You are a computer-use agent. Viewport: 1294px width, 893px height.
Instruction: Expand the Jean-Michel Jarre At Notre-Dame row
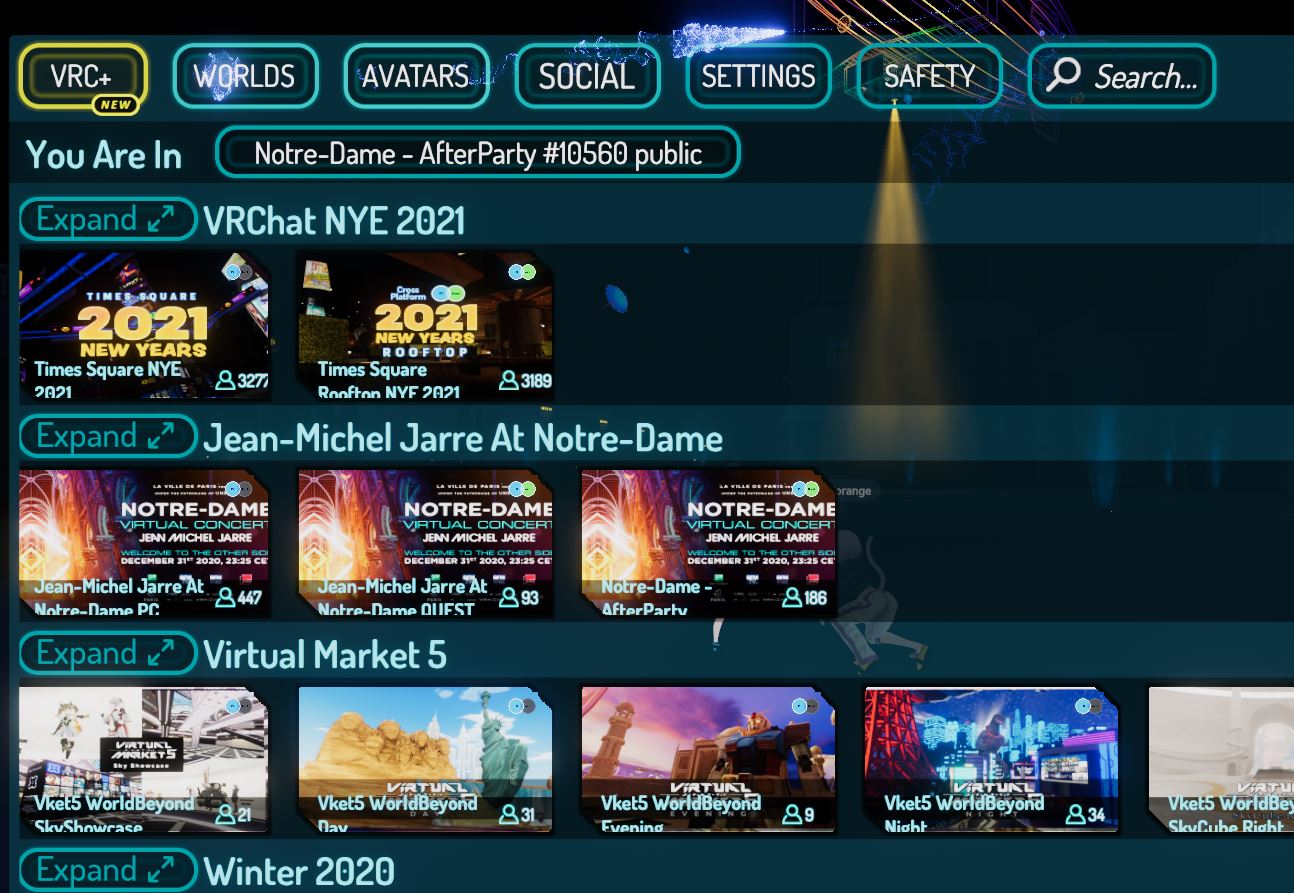pyautogui.click(x=108, y=436)
